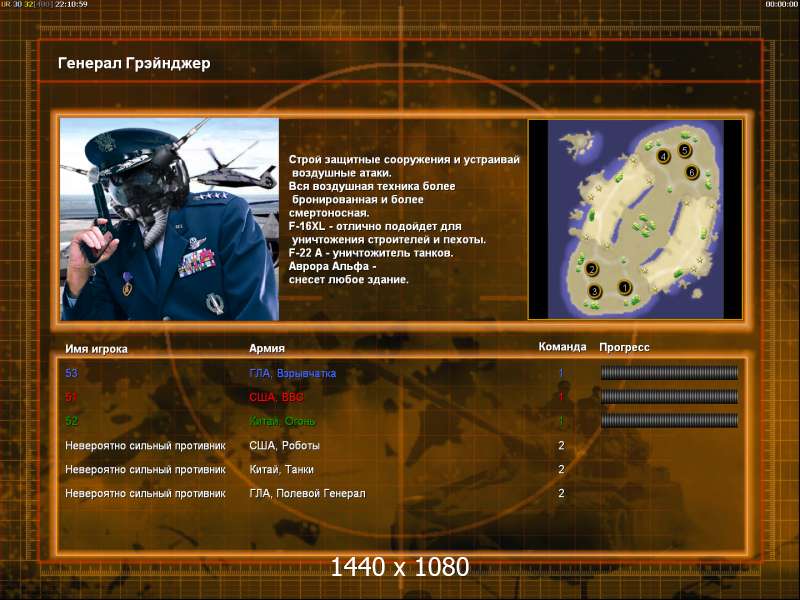Image resolution: width=800 pixels, height=600 pixels.
Task: Click 'Невероятно сильный противник' in the США, Роботы row
Action: pos(145,445)
